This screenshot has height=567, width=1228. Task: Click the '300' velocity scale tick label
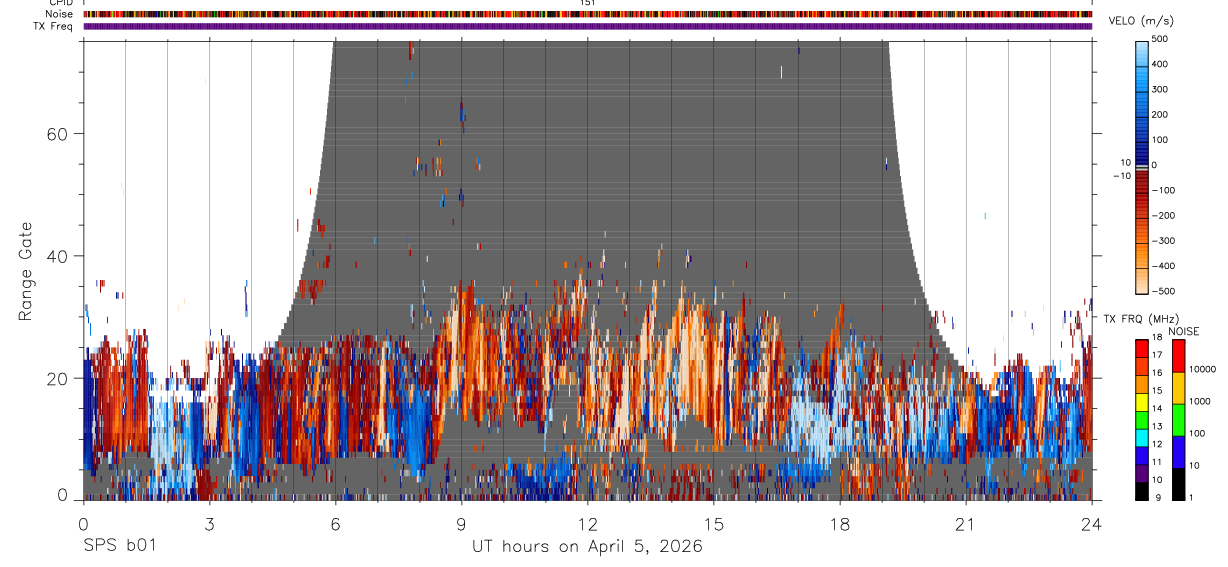point(1161,89)
